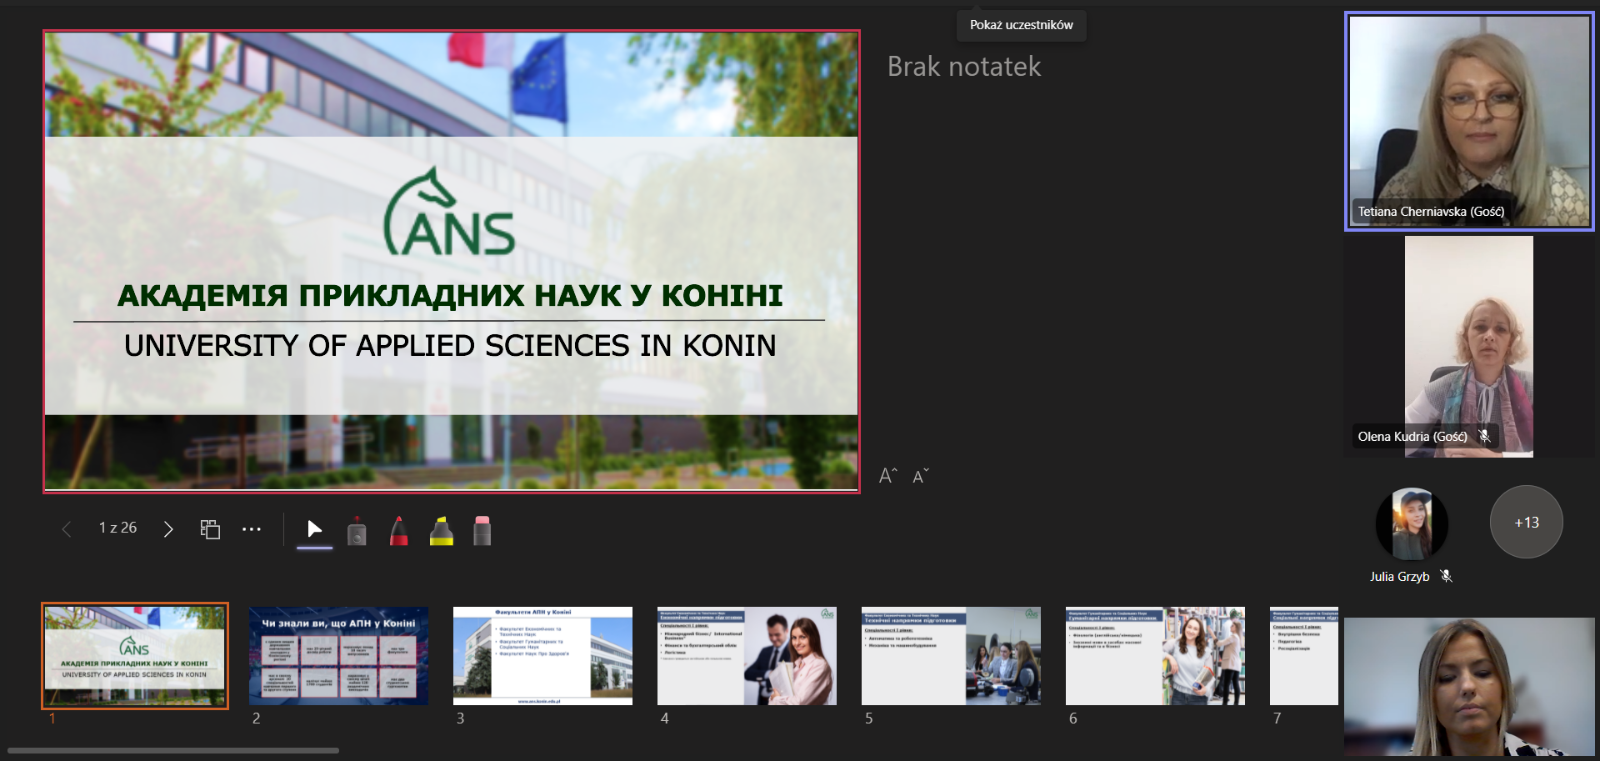The height and width of the screenshot is (761, 1600).
Task: Click the Olena Kudria video tile
Action: tap(1468, 346)
